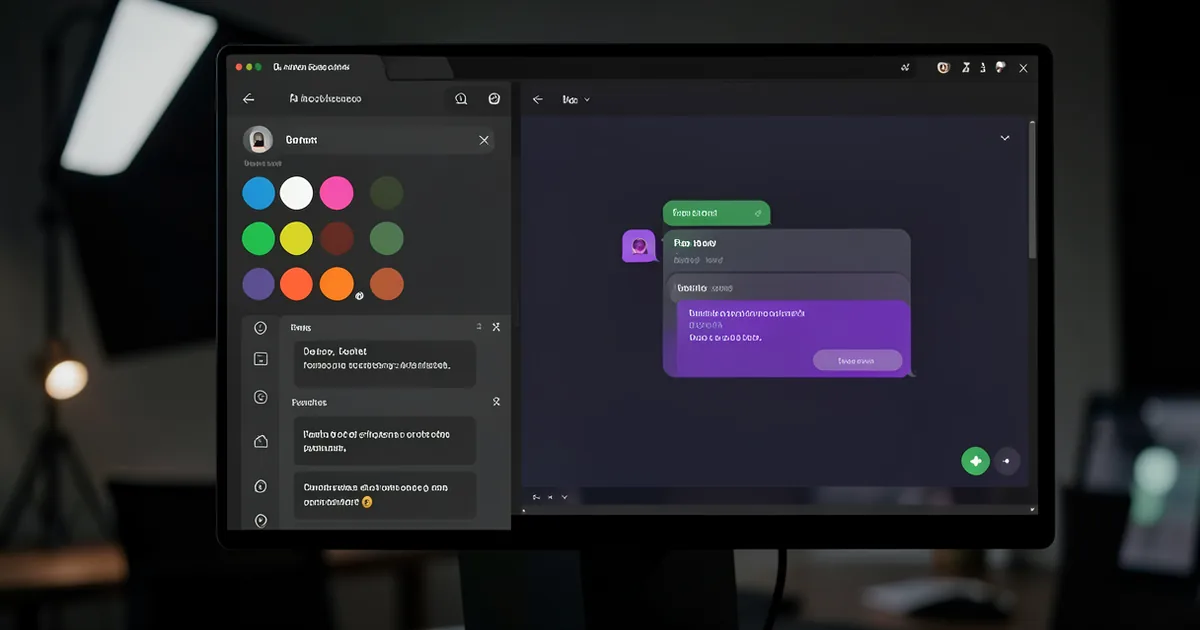Click the purple avatar icon beside the message
The image size is (1200, 630).
pyautogui.click(x=639, y=246)
